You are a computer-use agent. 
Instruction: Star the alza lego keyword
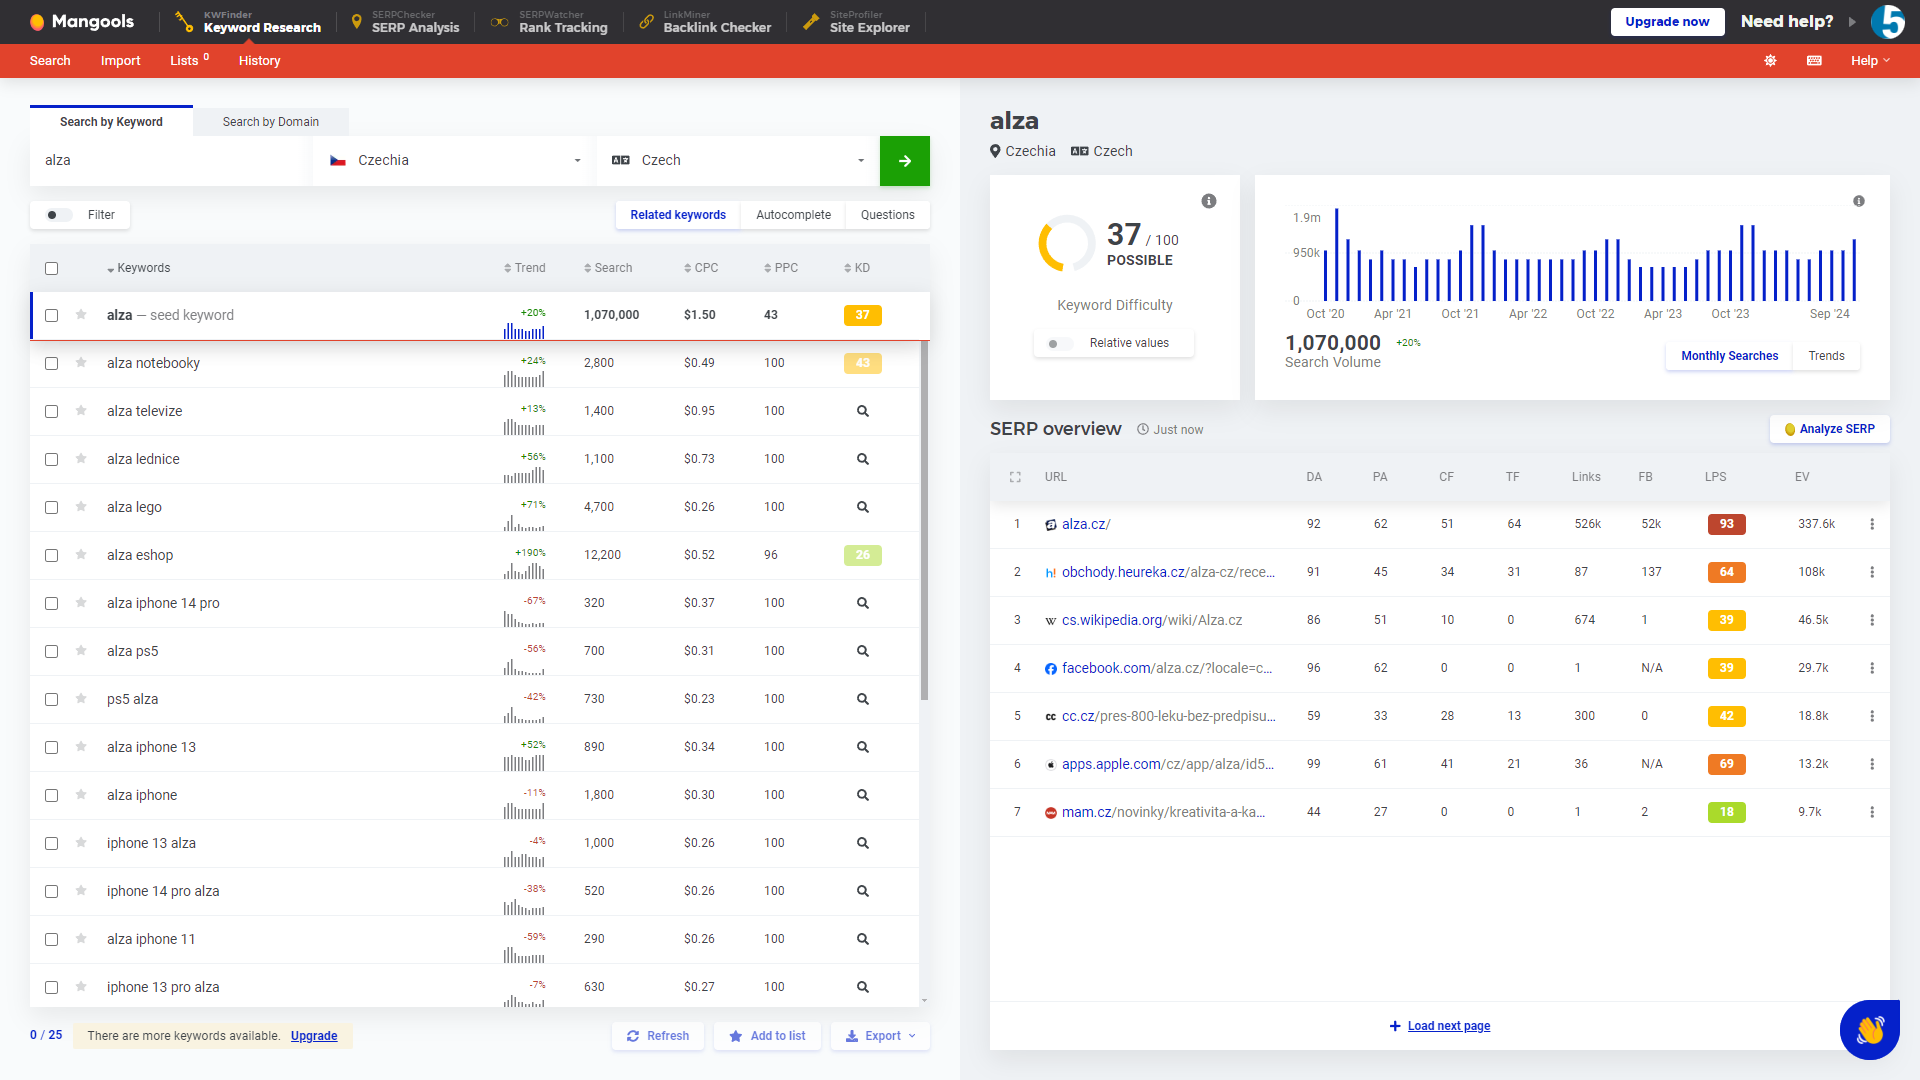pyautogui.click(x=81, y=506)
